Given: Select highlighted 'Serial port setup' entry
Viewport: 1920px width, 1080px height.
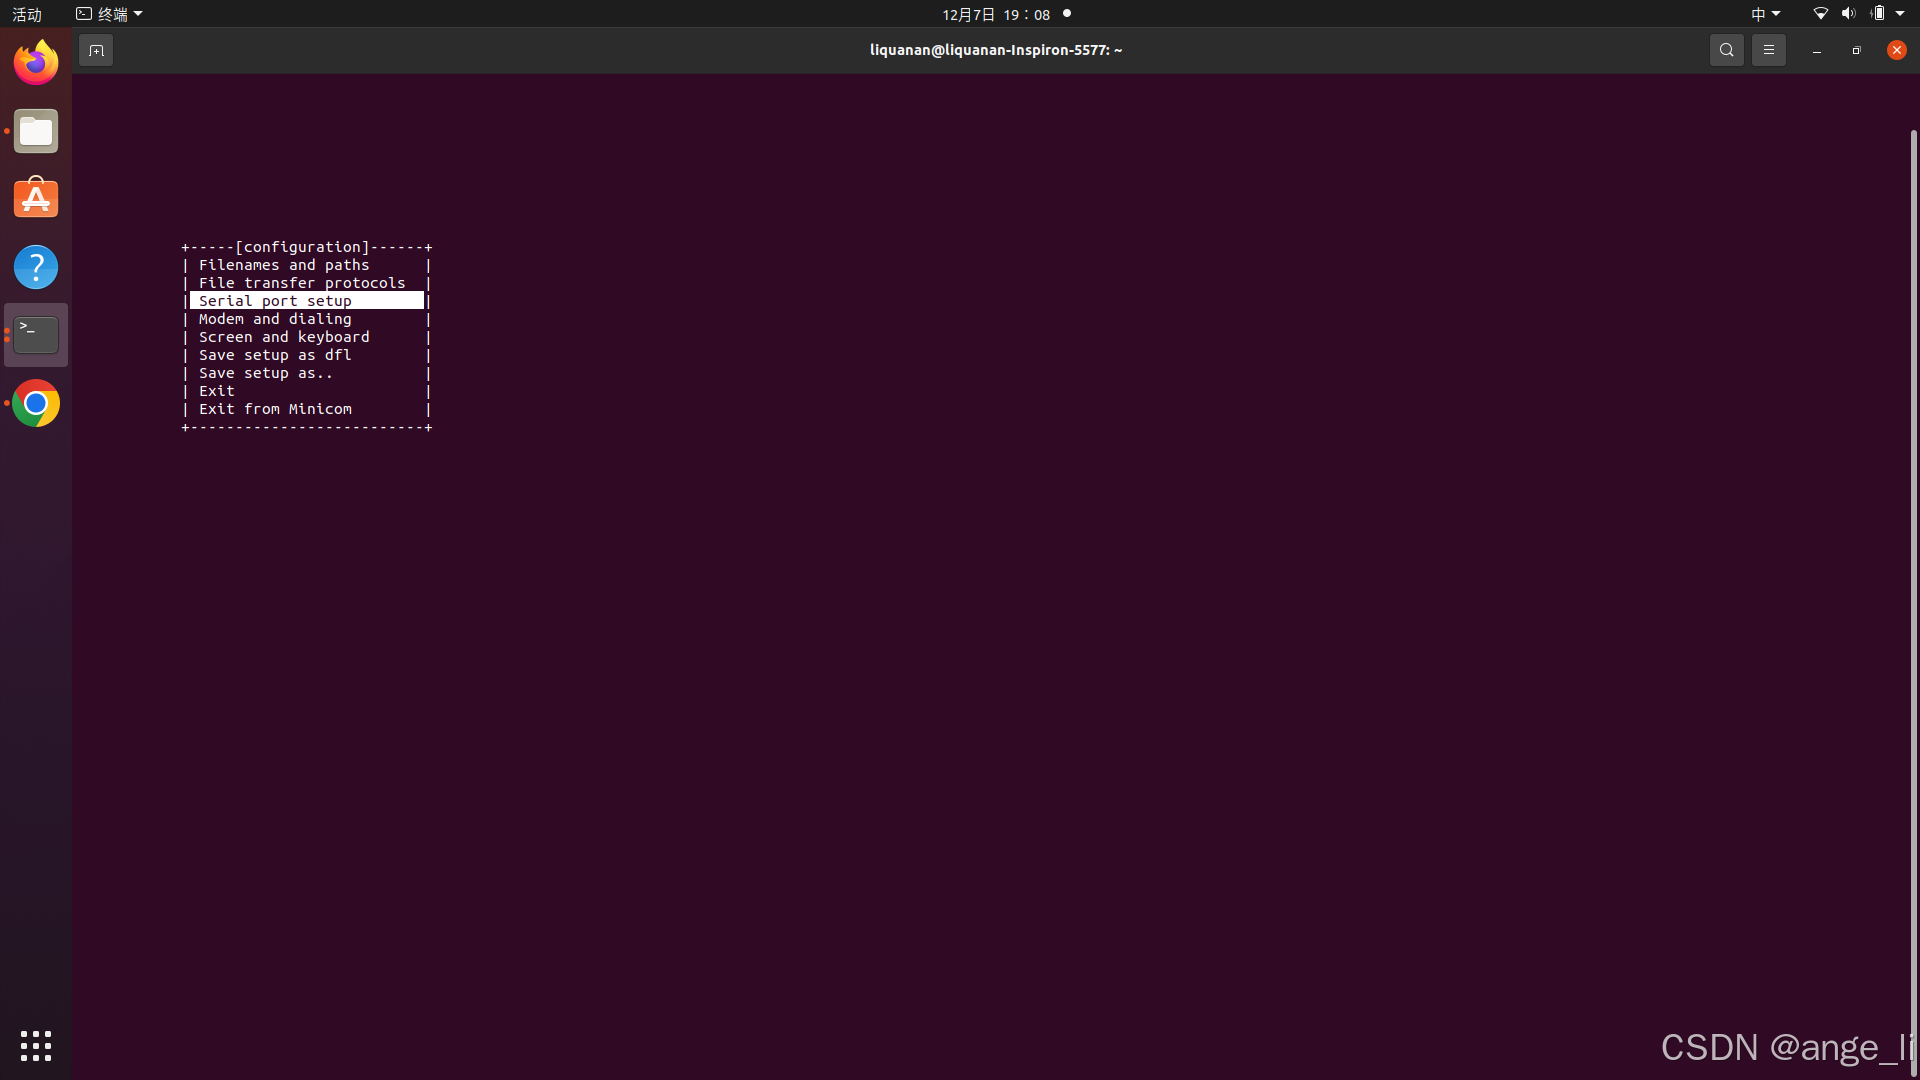Looking at the screenshot, I should (x=307, y=301).
